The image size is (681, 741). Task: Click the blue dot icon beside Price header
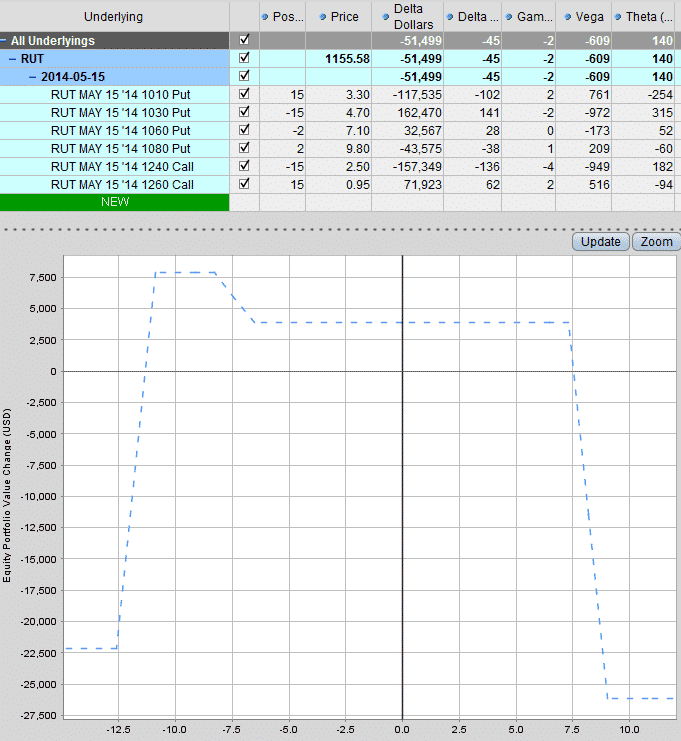323,17
